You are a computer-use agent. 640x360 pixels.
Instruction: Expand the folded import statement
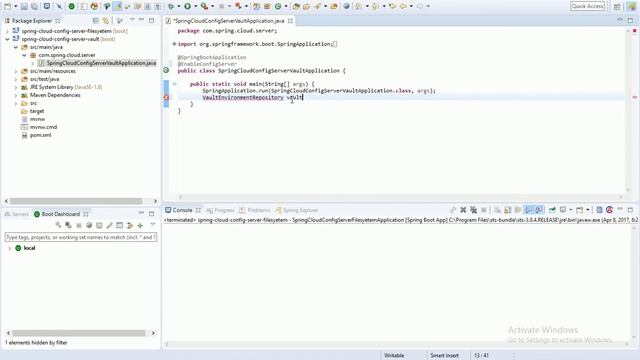click(x=174, y=44)
